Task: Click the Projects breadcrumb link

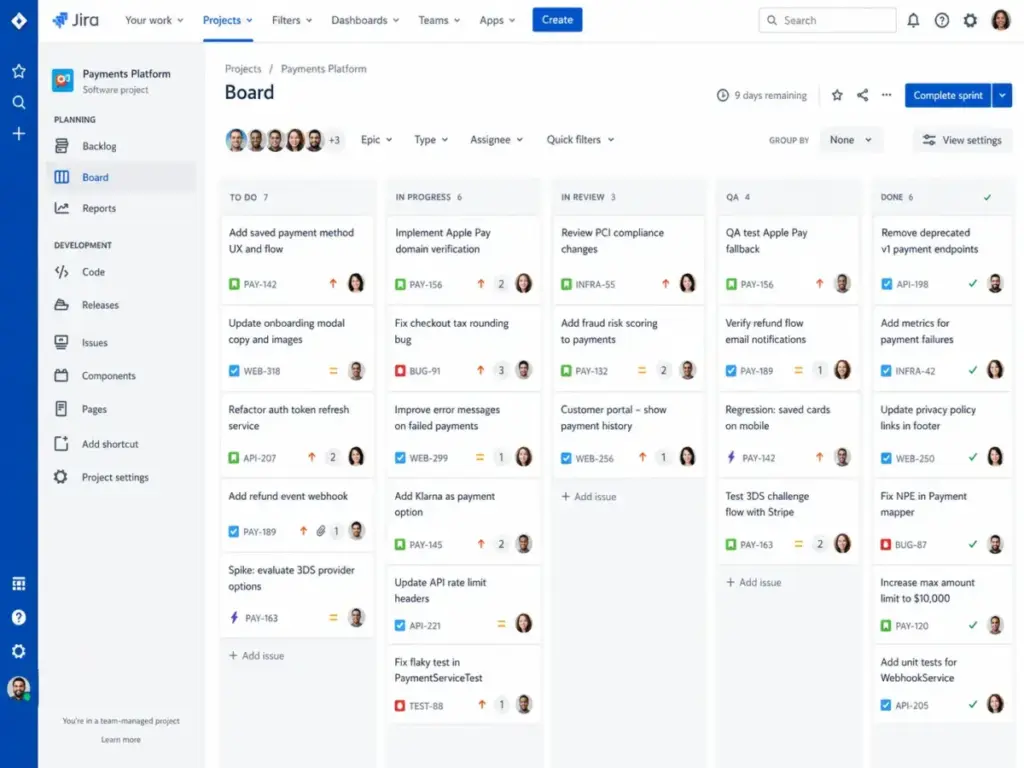Action: (243, 69)
